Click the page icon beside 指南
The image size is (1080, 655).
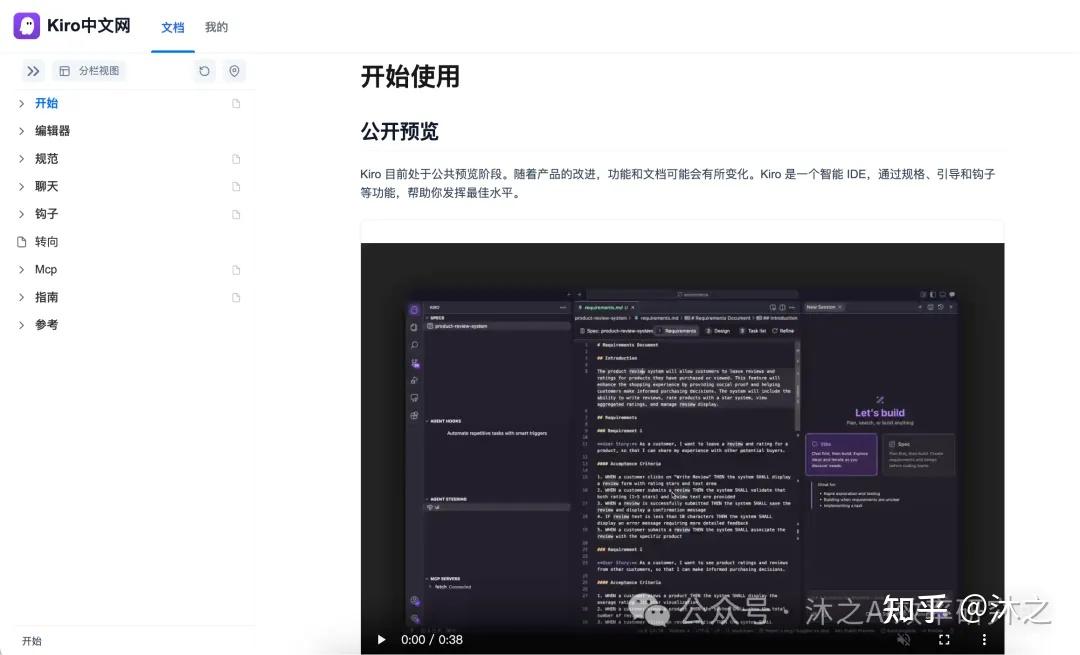(x=236, y=298)
